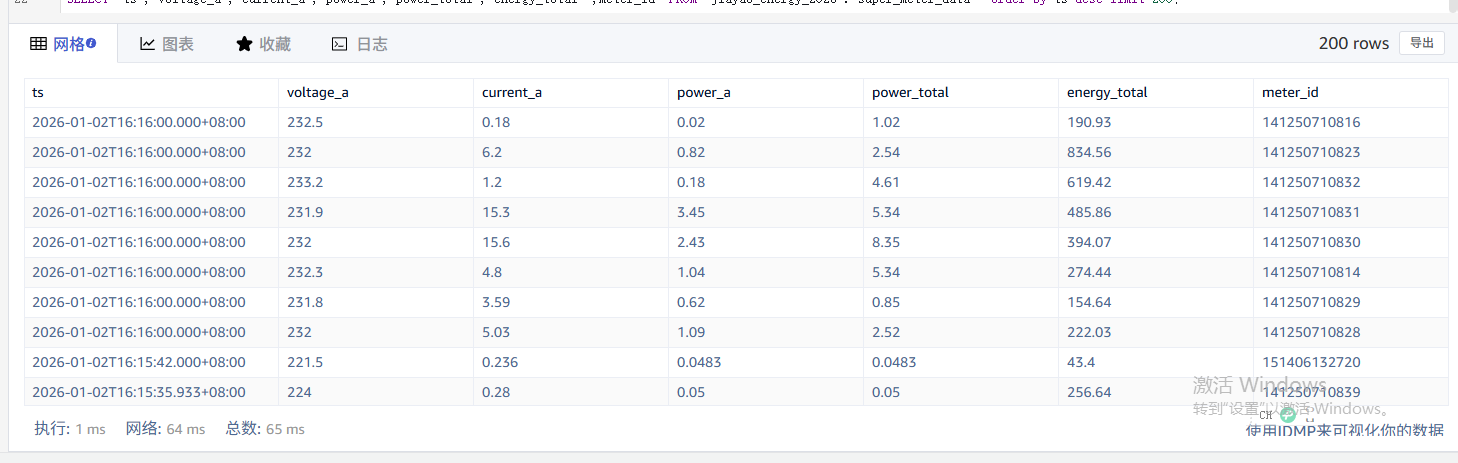Click the power_total column header
The height and width of the screenshot is (463, 1458).
point(910,92)
